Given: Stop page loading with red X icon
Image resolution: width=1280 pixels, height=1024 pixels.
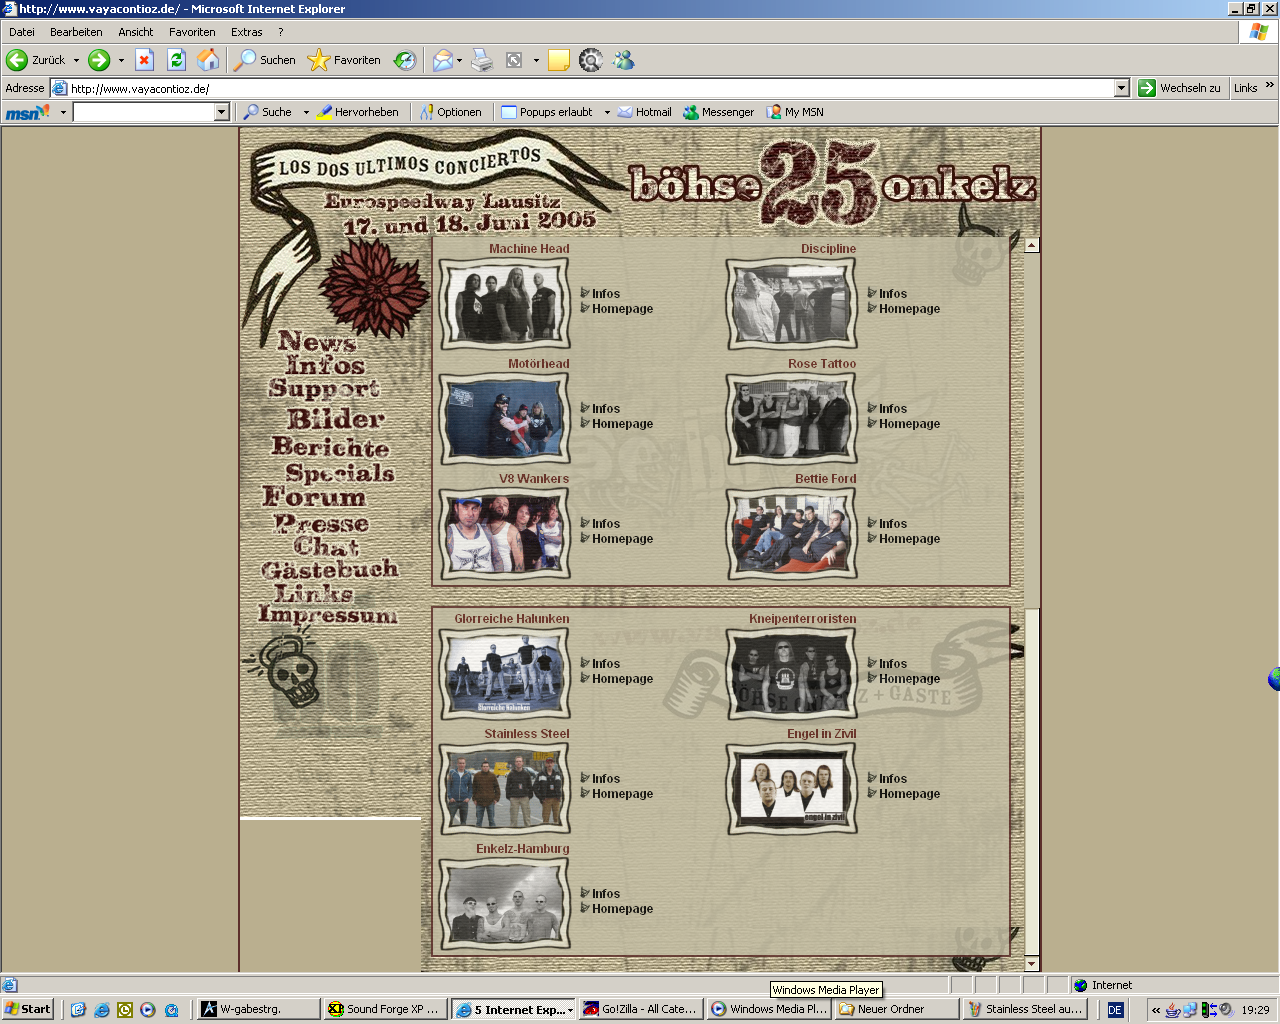Looking at the screenshot, I should point(144,60).
